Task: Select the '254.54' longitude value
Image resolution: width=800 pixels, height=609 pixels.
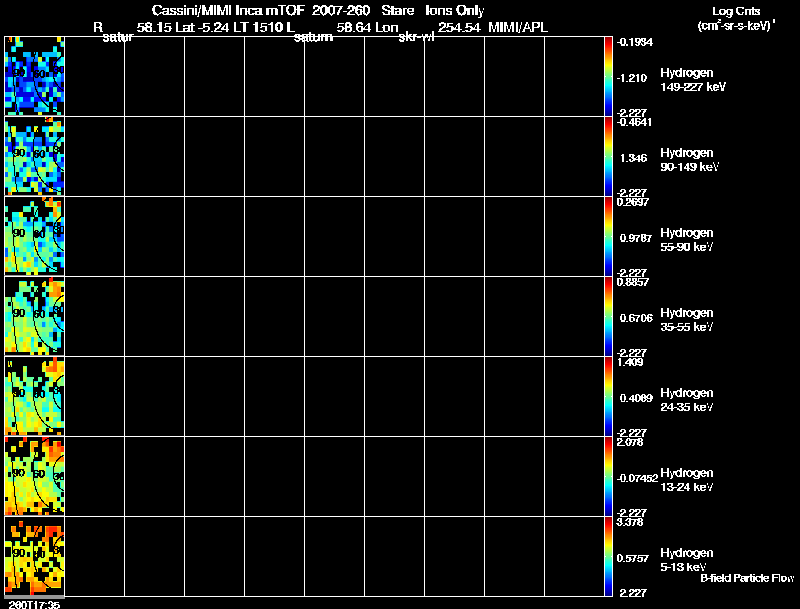Action: [459, 28]
